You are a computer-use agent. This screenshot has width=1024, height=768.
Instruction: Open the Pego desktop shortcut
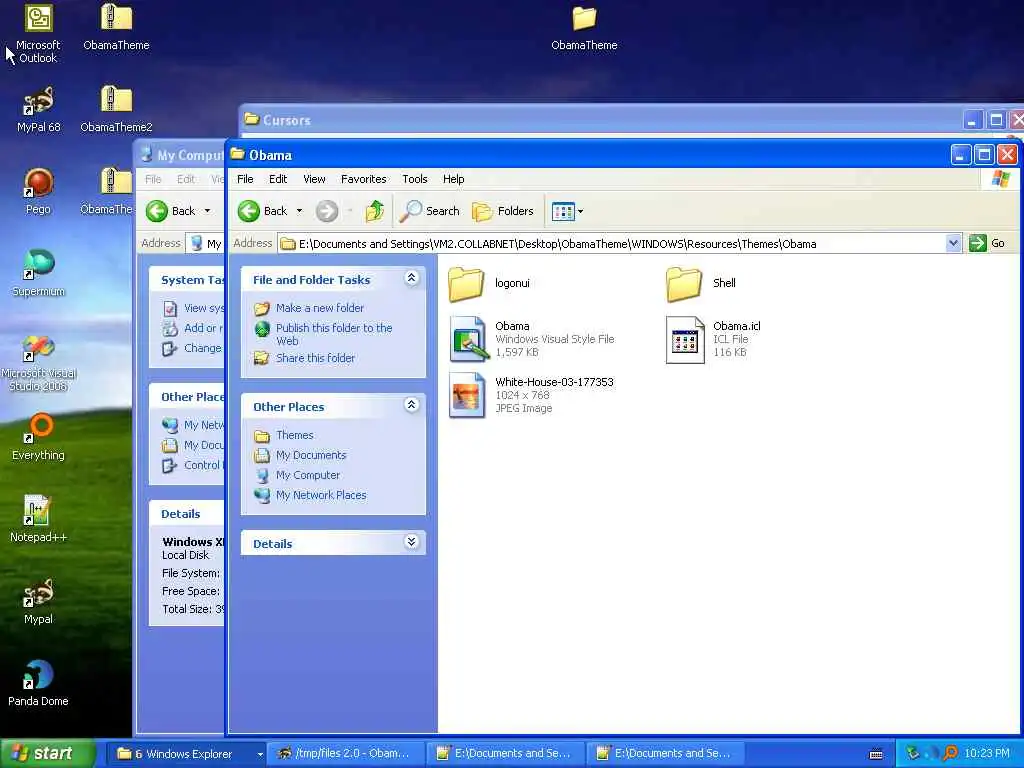(x=38, y=191)
